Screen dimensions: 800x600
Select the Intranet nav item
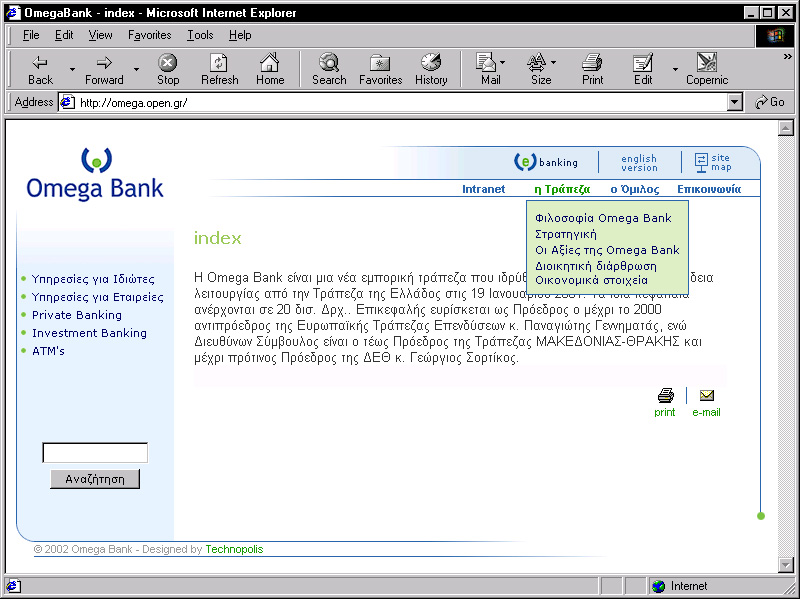coord(483,189)
